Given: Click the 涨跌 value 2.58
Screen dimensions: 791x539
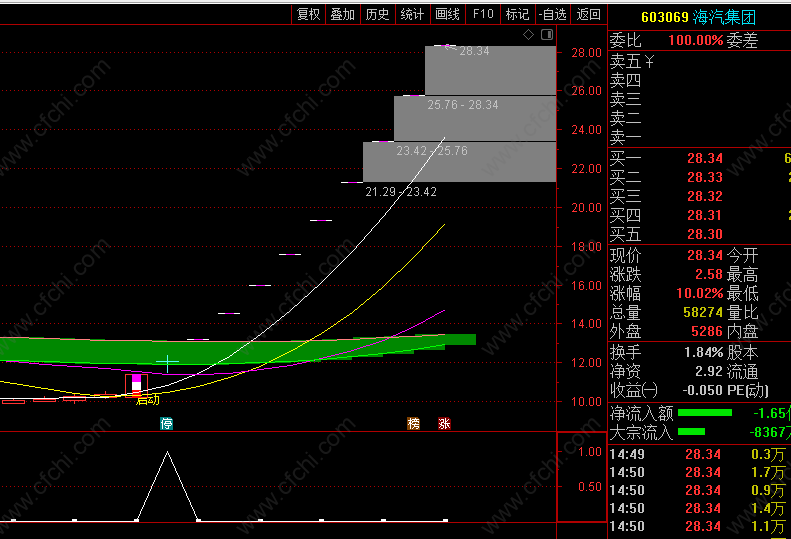Looking at the screenshot, I should pyautogui.click(x=709, y=275).
